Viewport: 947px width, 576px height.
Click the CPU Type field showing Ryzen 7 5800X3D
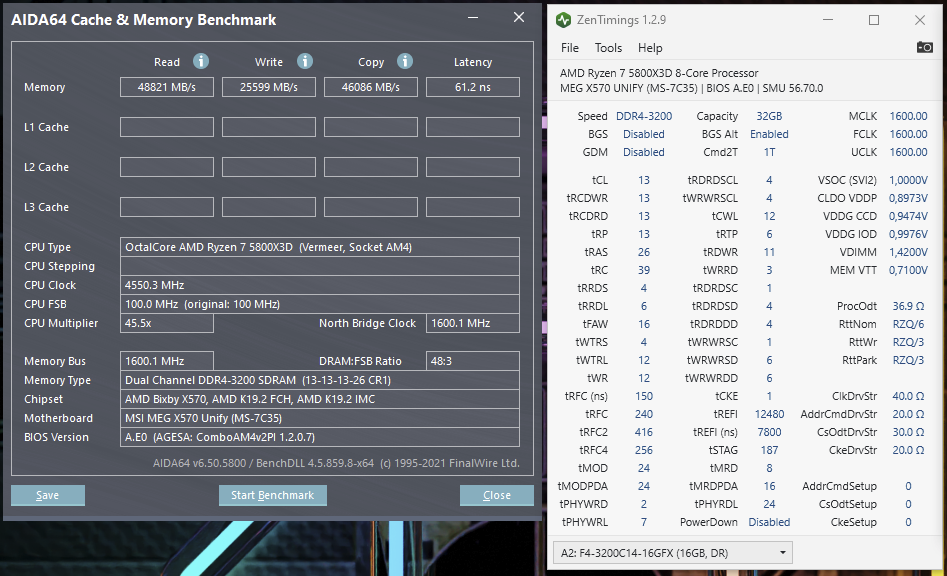pyautogui.click(x=319, y=247)
